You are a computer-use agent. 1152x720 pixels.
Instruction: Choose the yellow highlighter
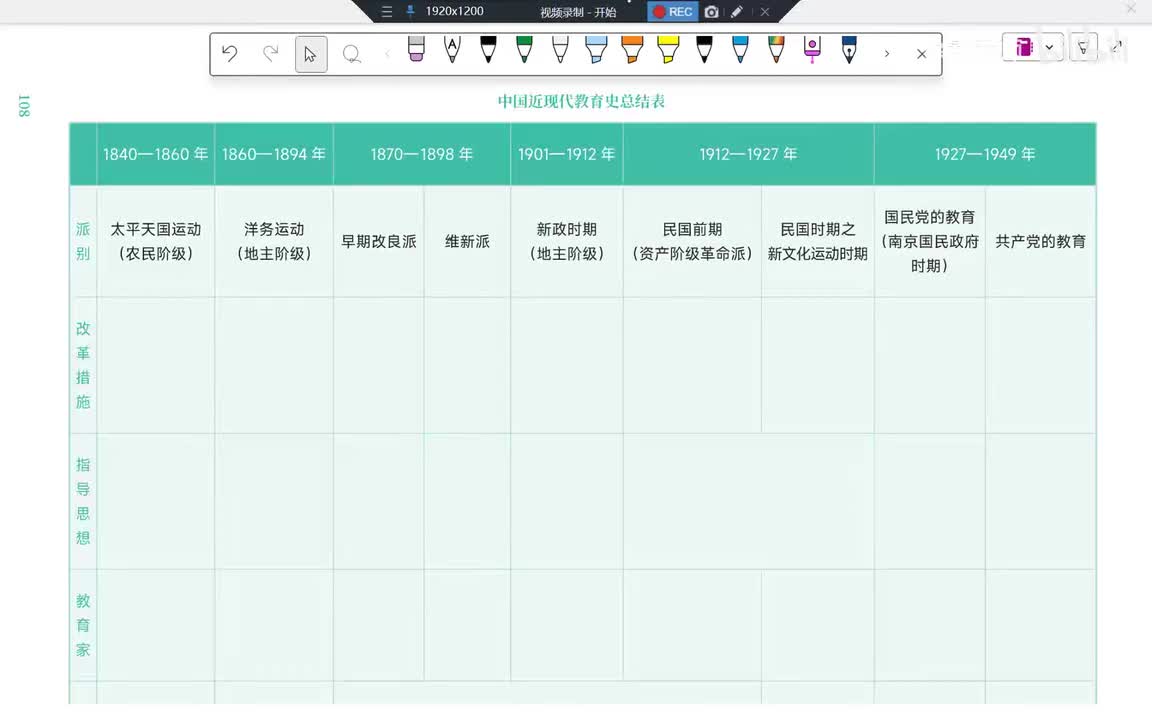pyautogui.click(x=668, y=49)
